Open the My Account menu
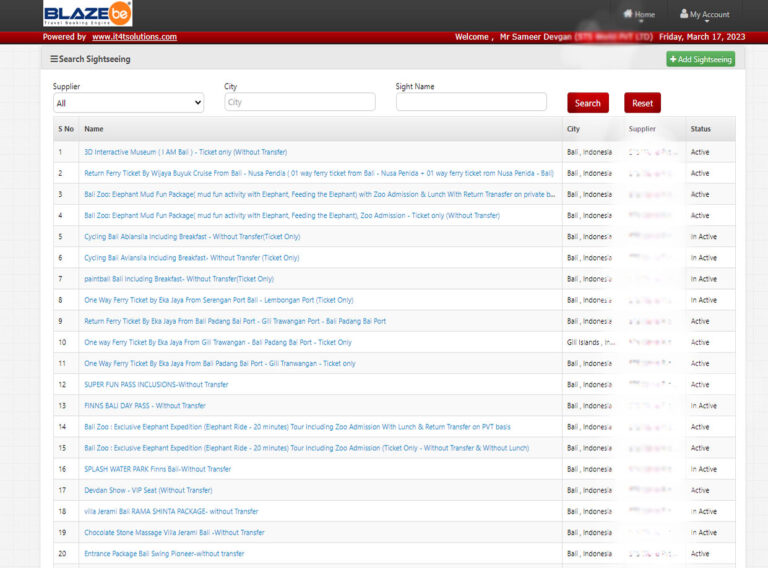The image size is (768, 568). click(x=705, y=14)
